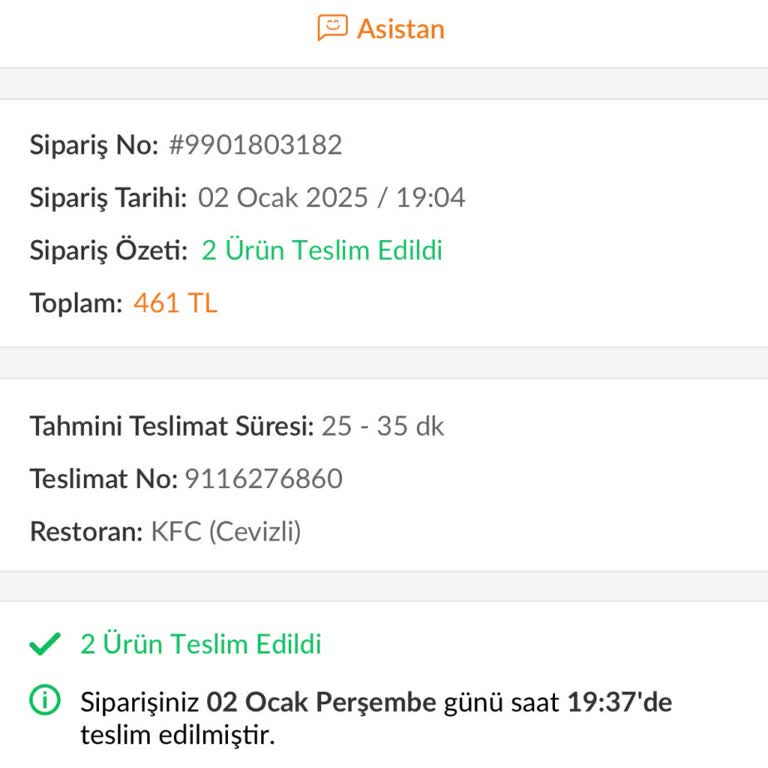Image resolution: width=768 pixels, height=768 pixels.
Task: Click the 461 TL total amount
Action: tap(175, 303)
